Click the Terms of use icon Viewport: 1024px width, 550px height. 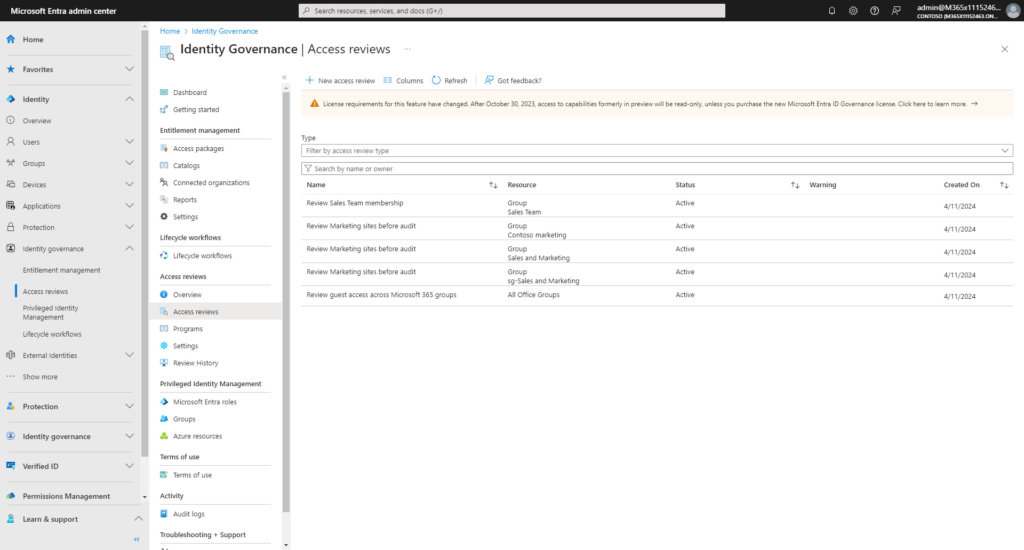(164, 475)
